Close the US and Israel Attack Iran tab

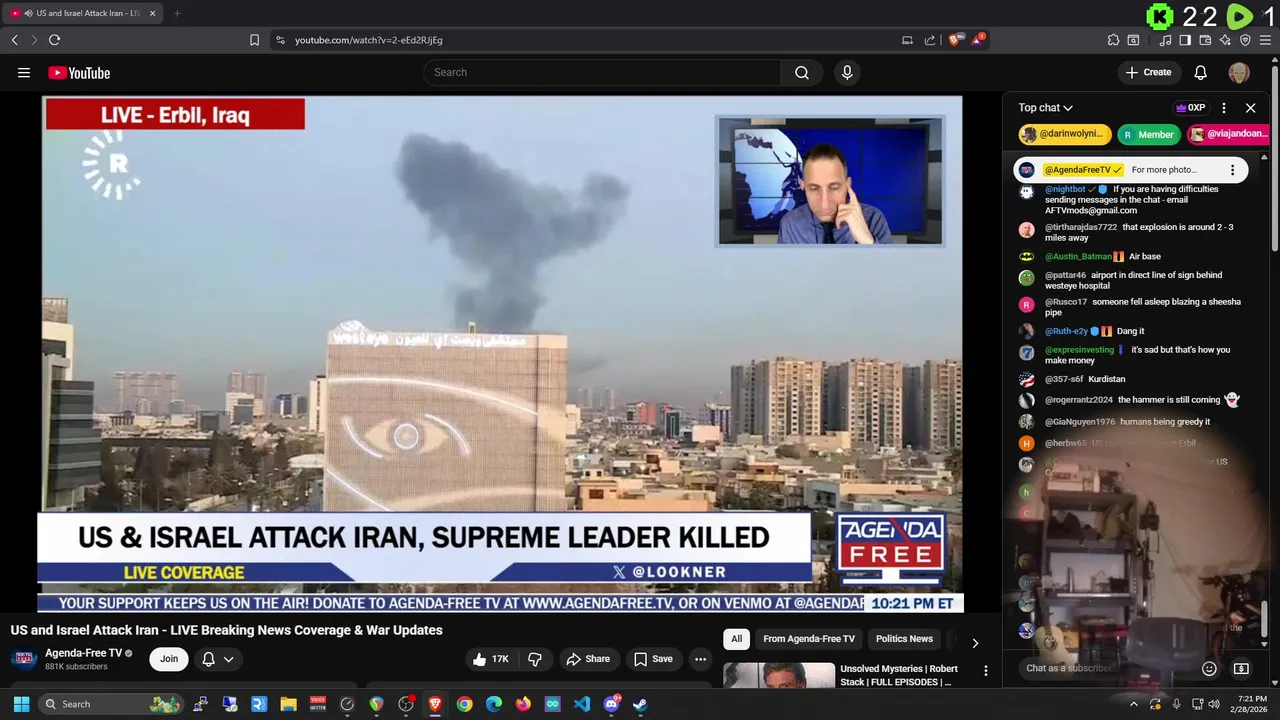(152, 13)
